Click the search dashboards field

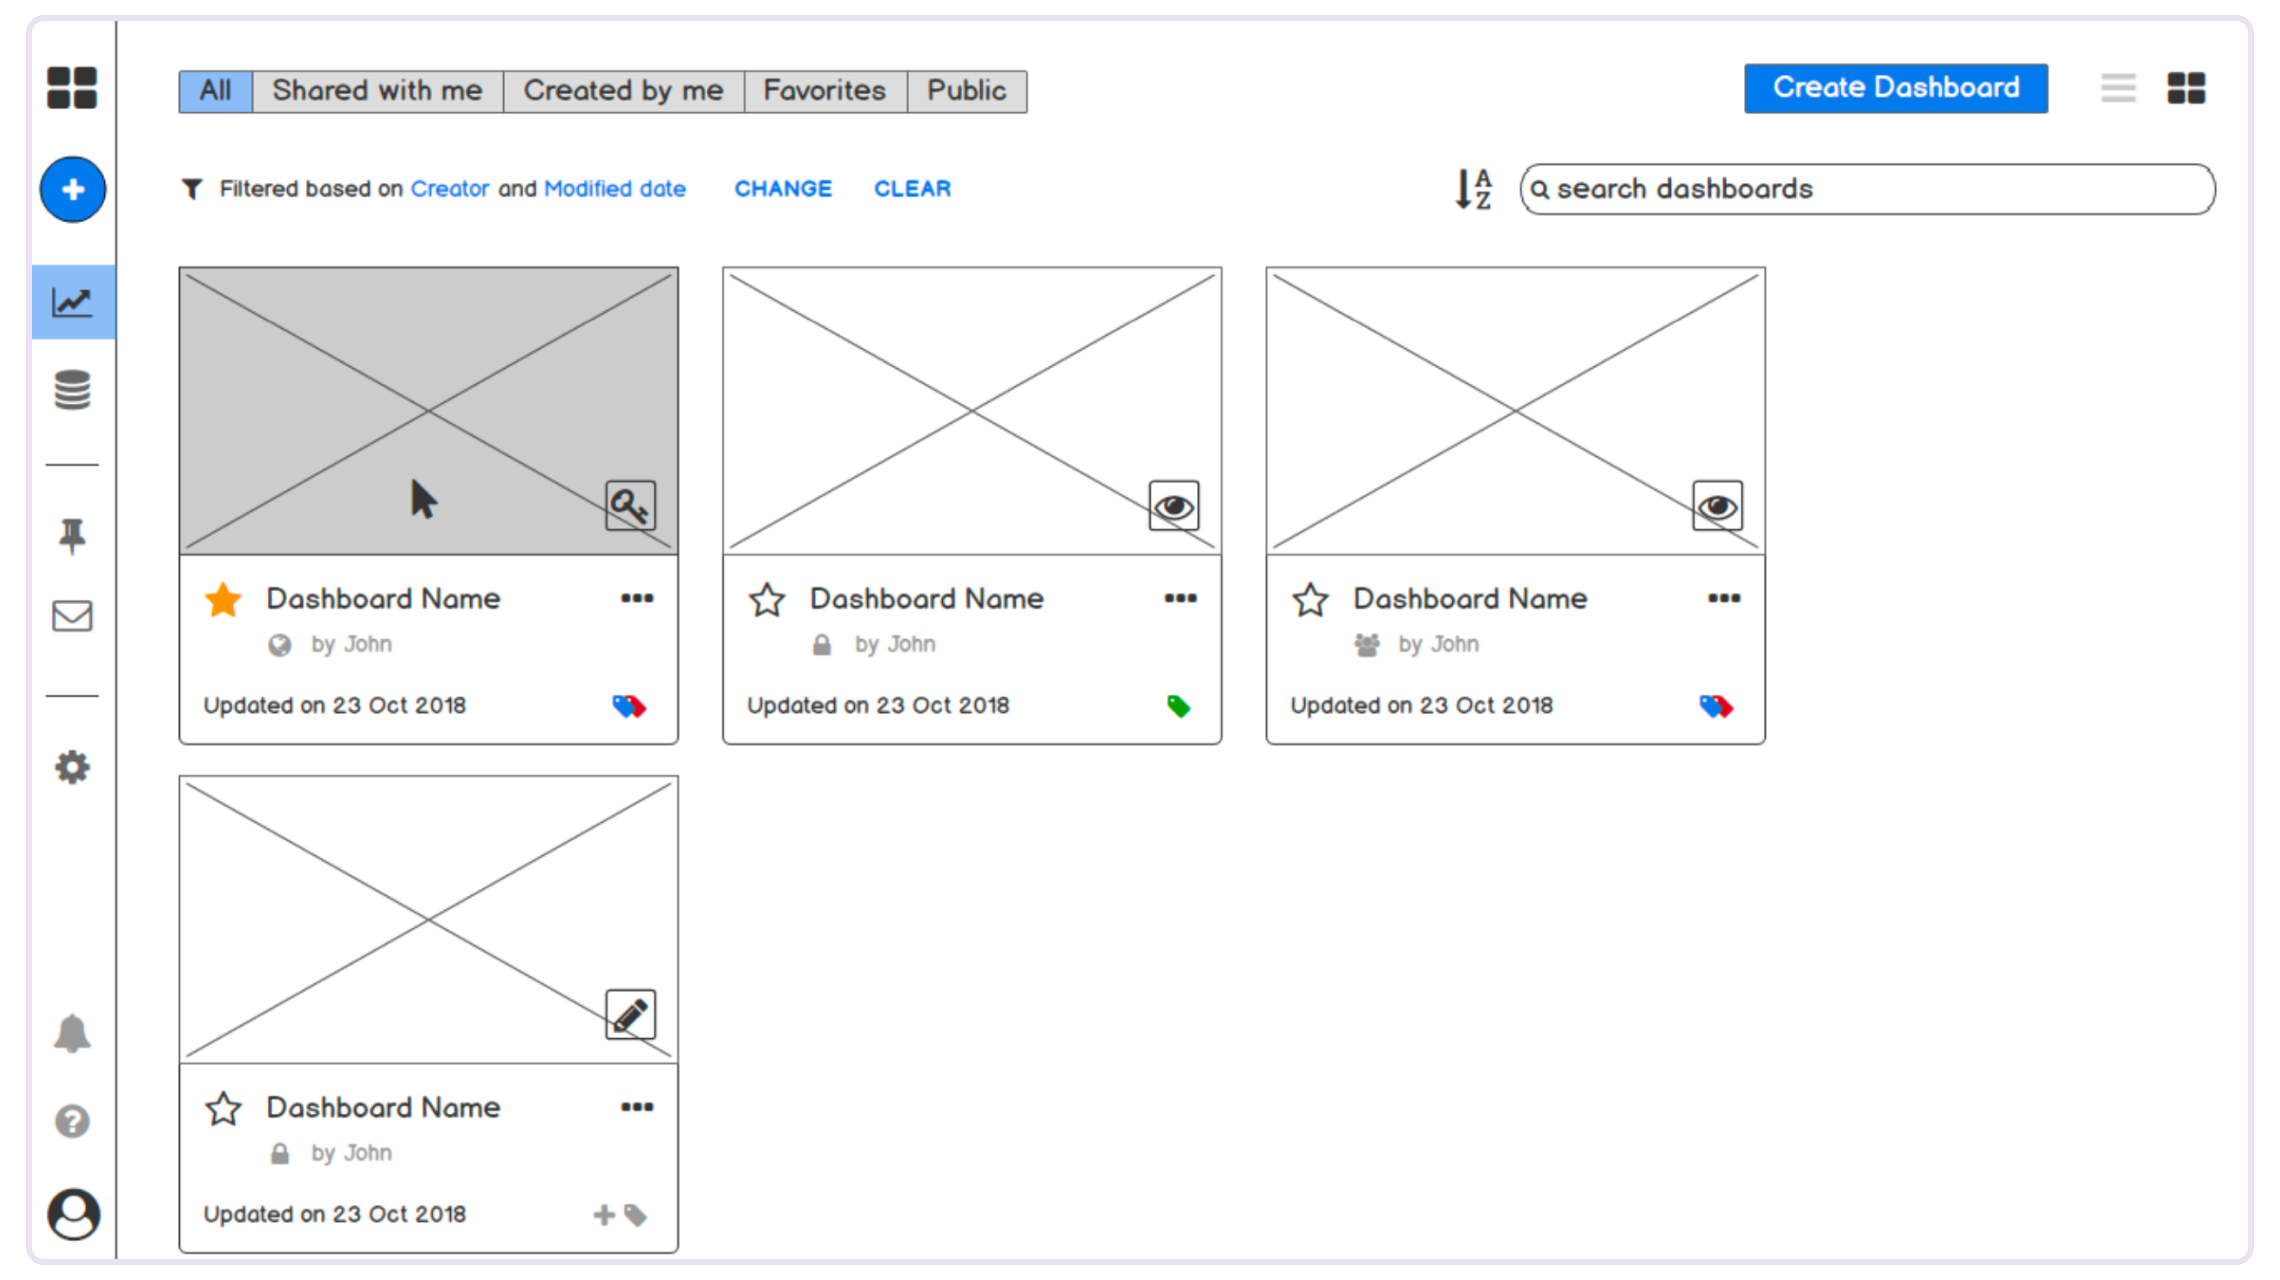(1867, 190)
